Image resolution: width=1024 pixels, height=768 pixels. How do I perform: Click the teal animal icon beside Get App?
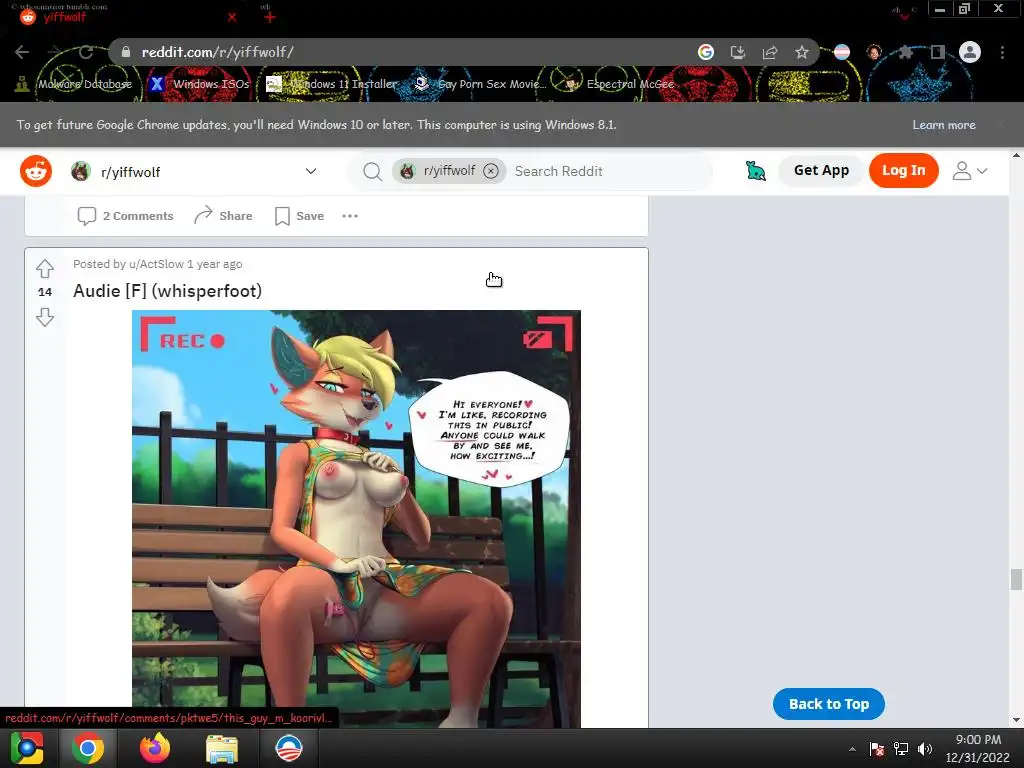point(756,171)
